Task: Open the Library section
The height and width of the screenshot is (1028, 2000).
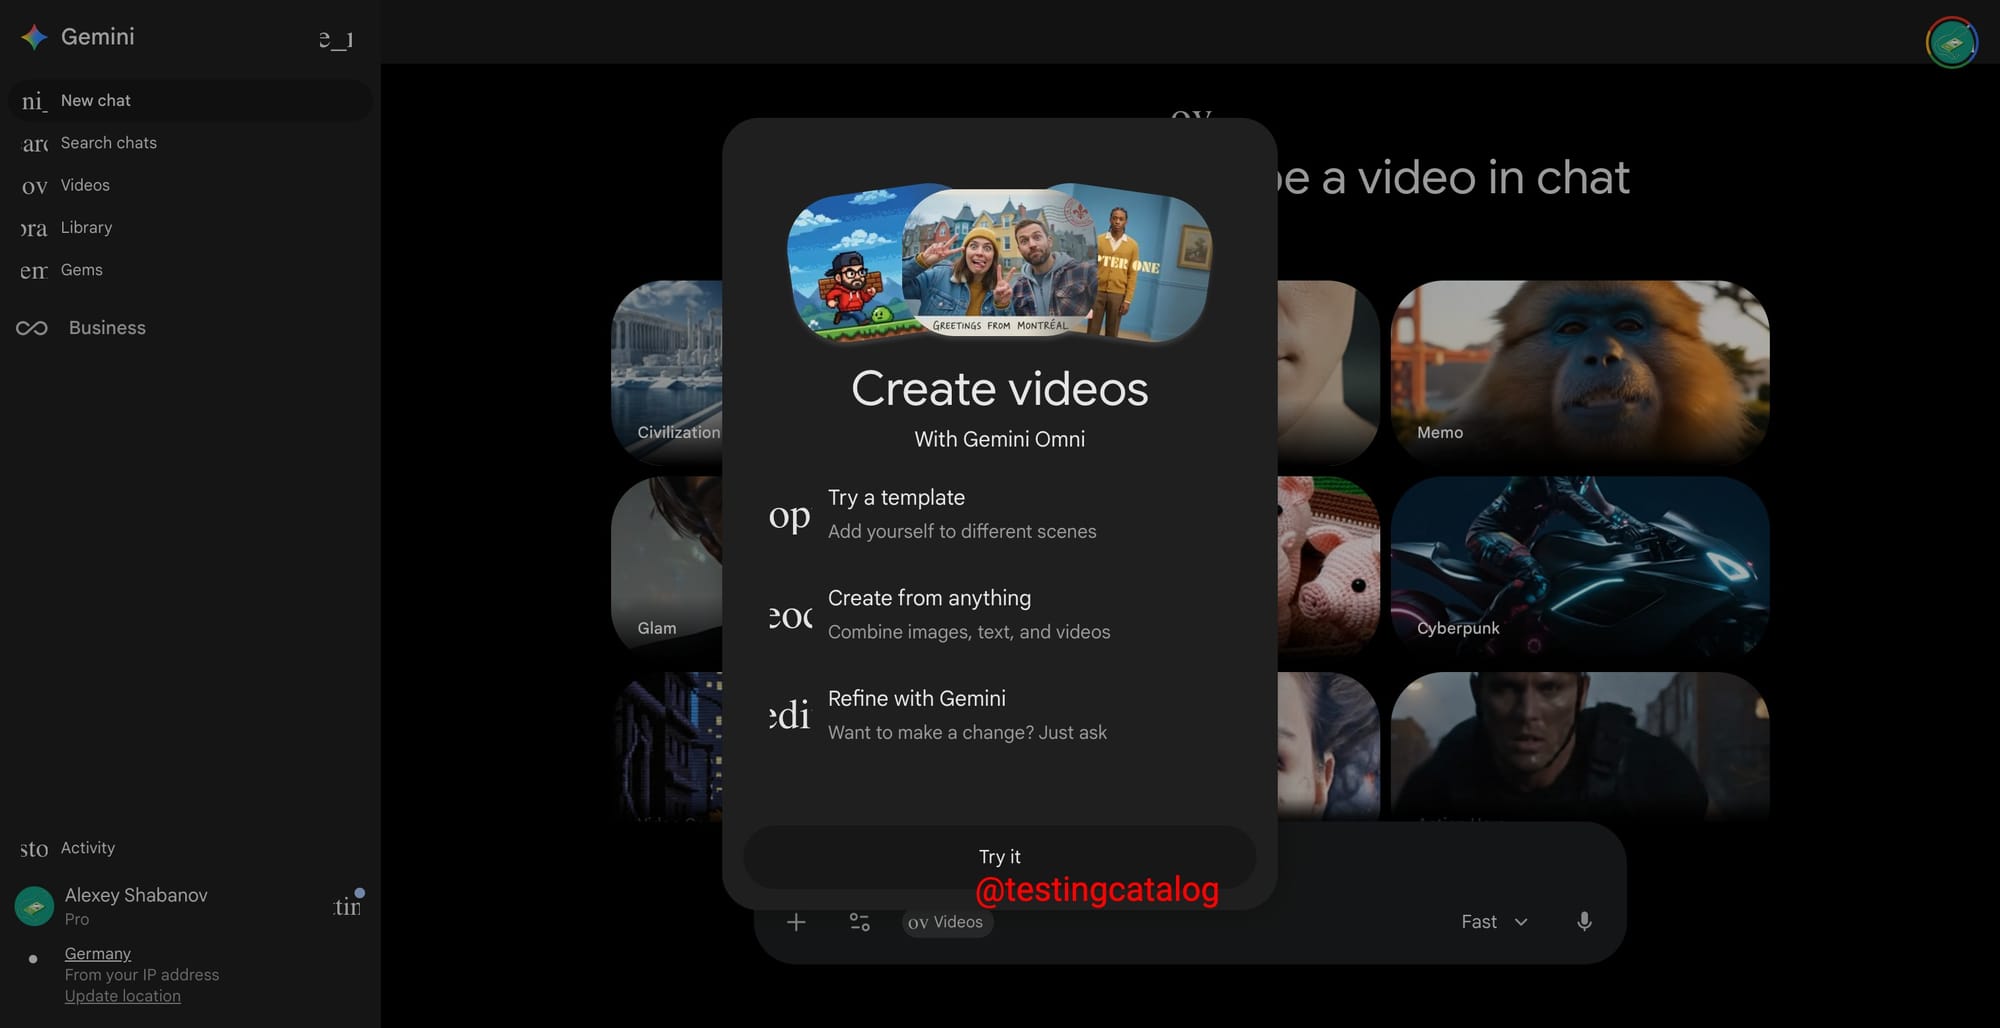Action: [x=190, y=227]
